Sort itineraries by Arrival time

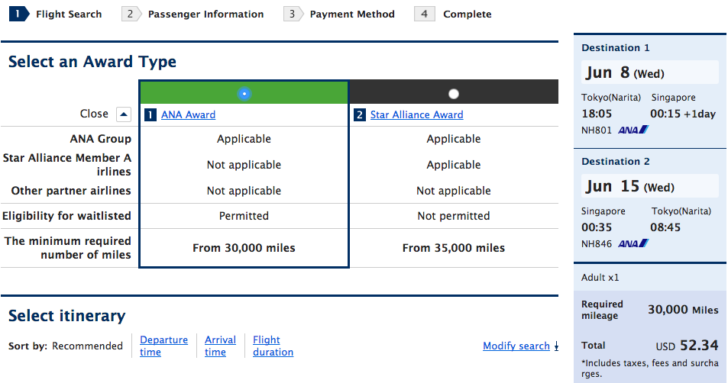[x=220, y=346]
